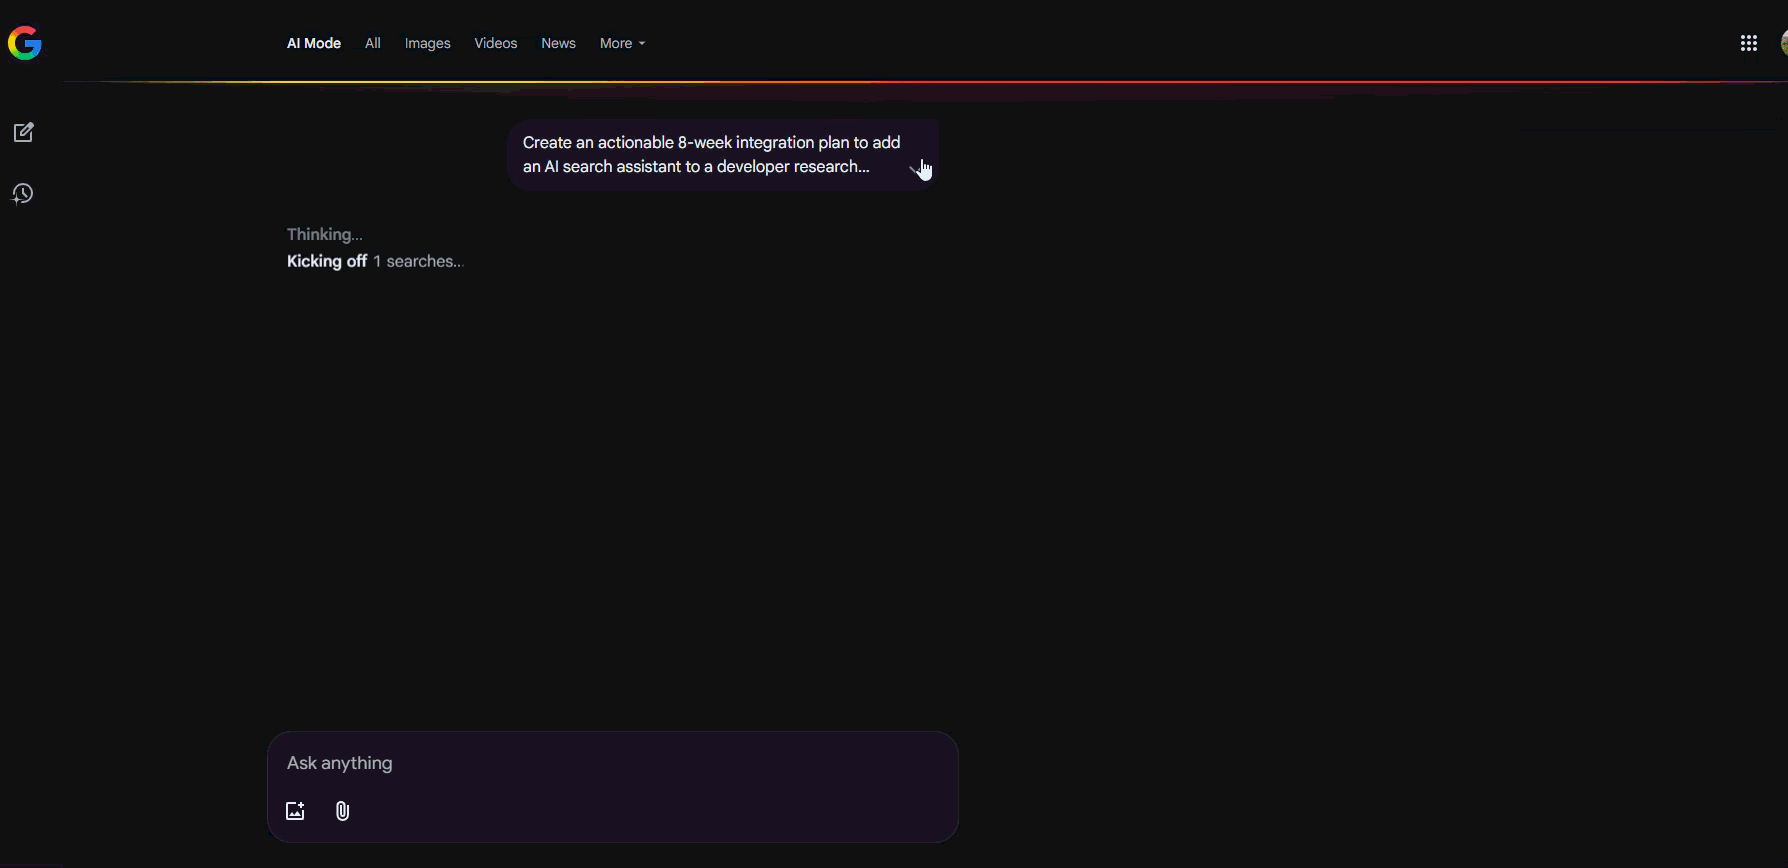Click the Thinking... status text
The image size is (1788, 868).
click(x=324, y=234)
